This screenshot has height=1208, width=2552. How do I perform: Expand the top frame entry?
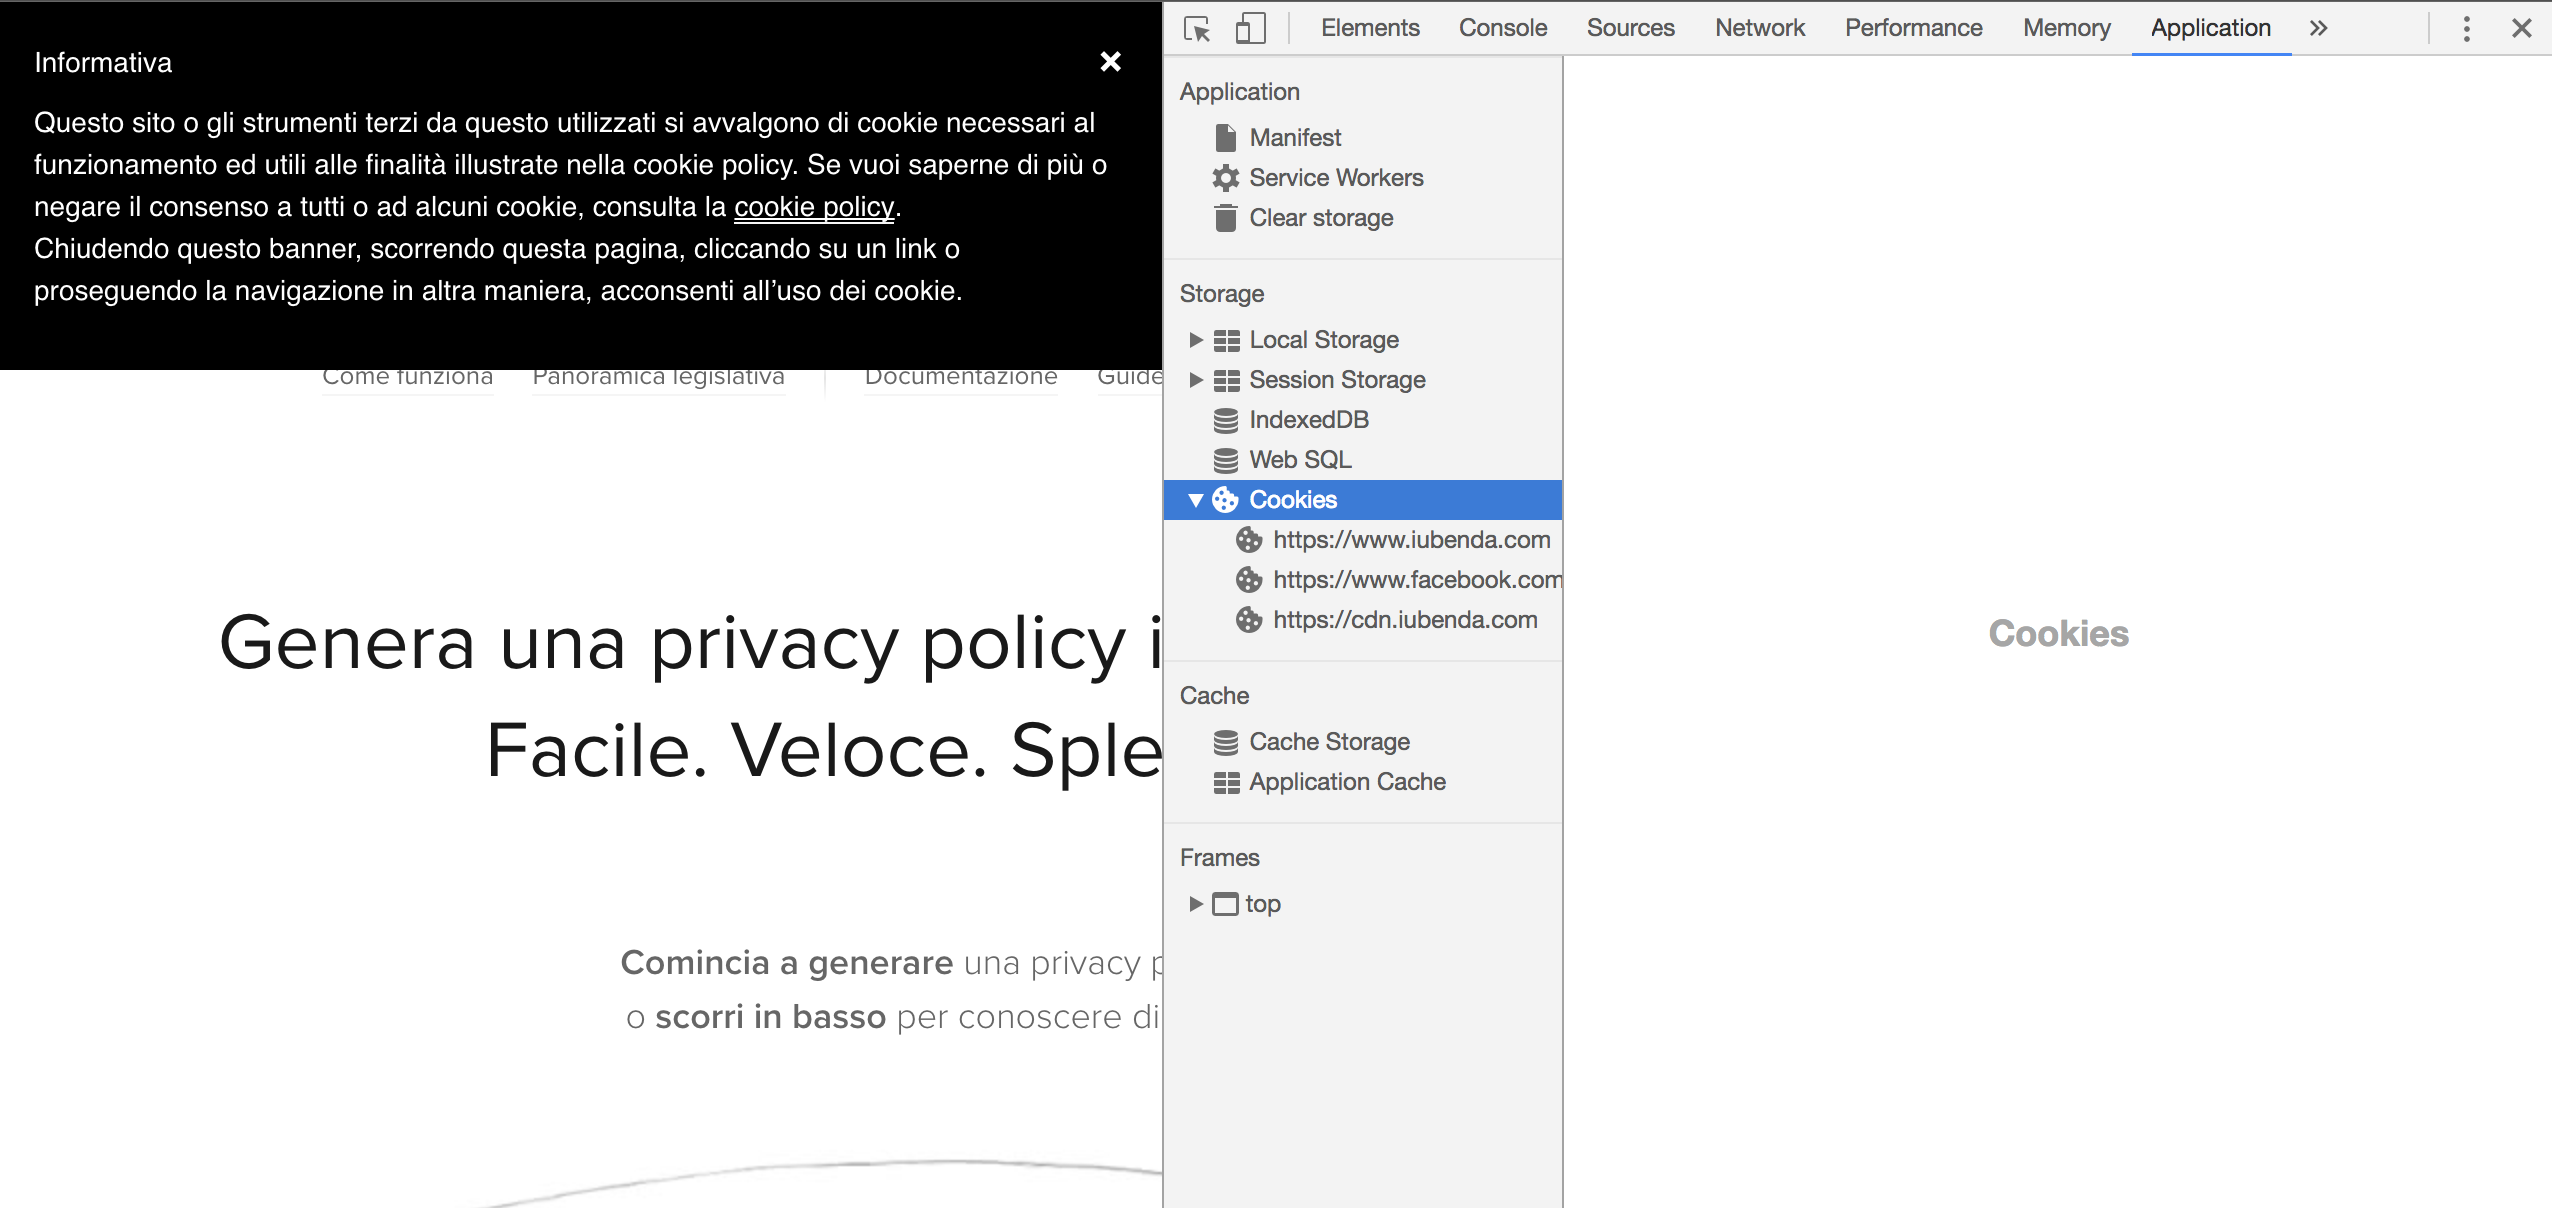[x=1196, y=903]
